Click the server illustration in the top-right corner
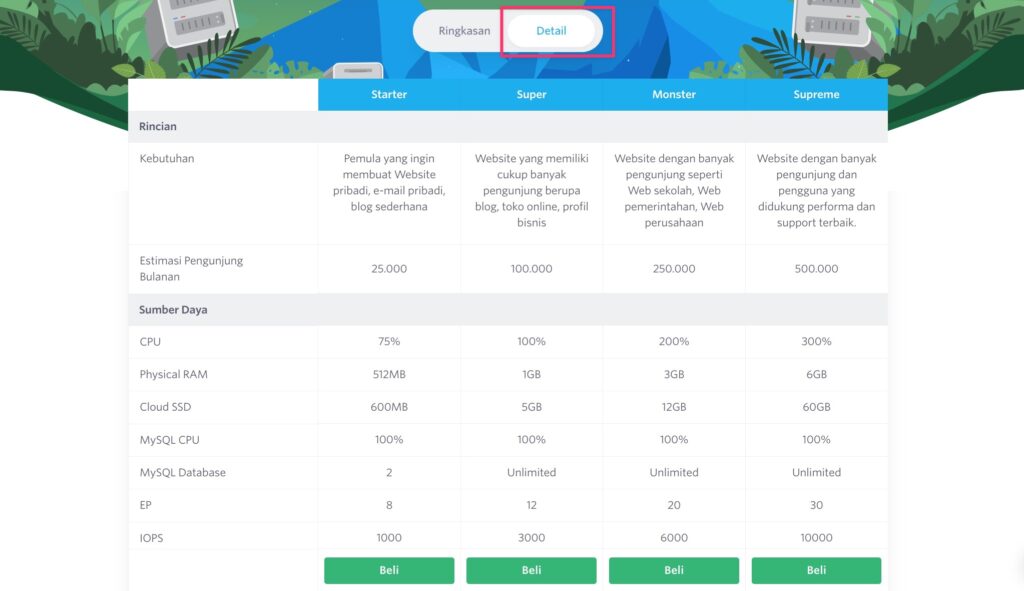1024x591 pixels. (828, 27)
